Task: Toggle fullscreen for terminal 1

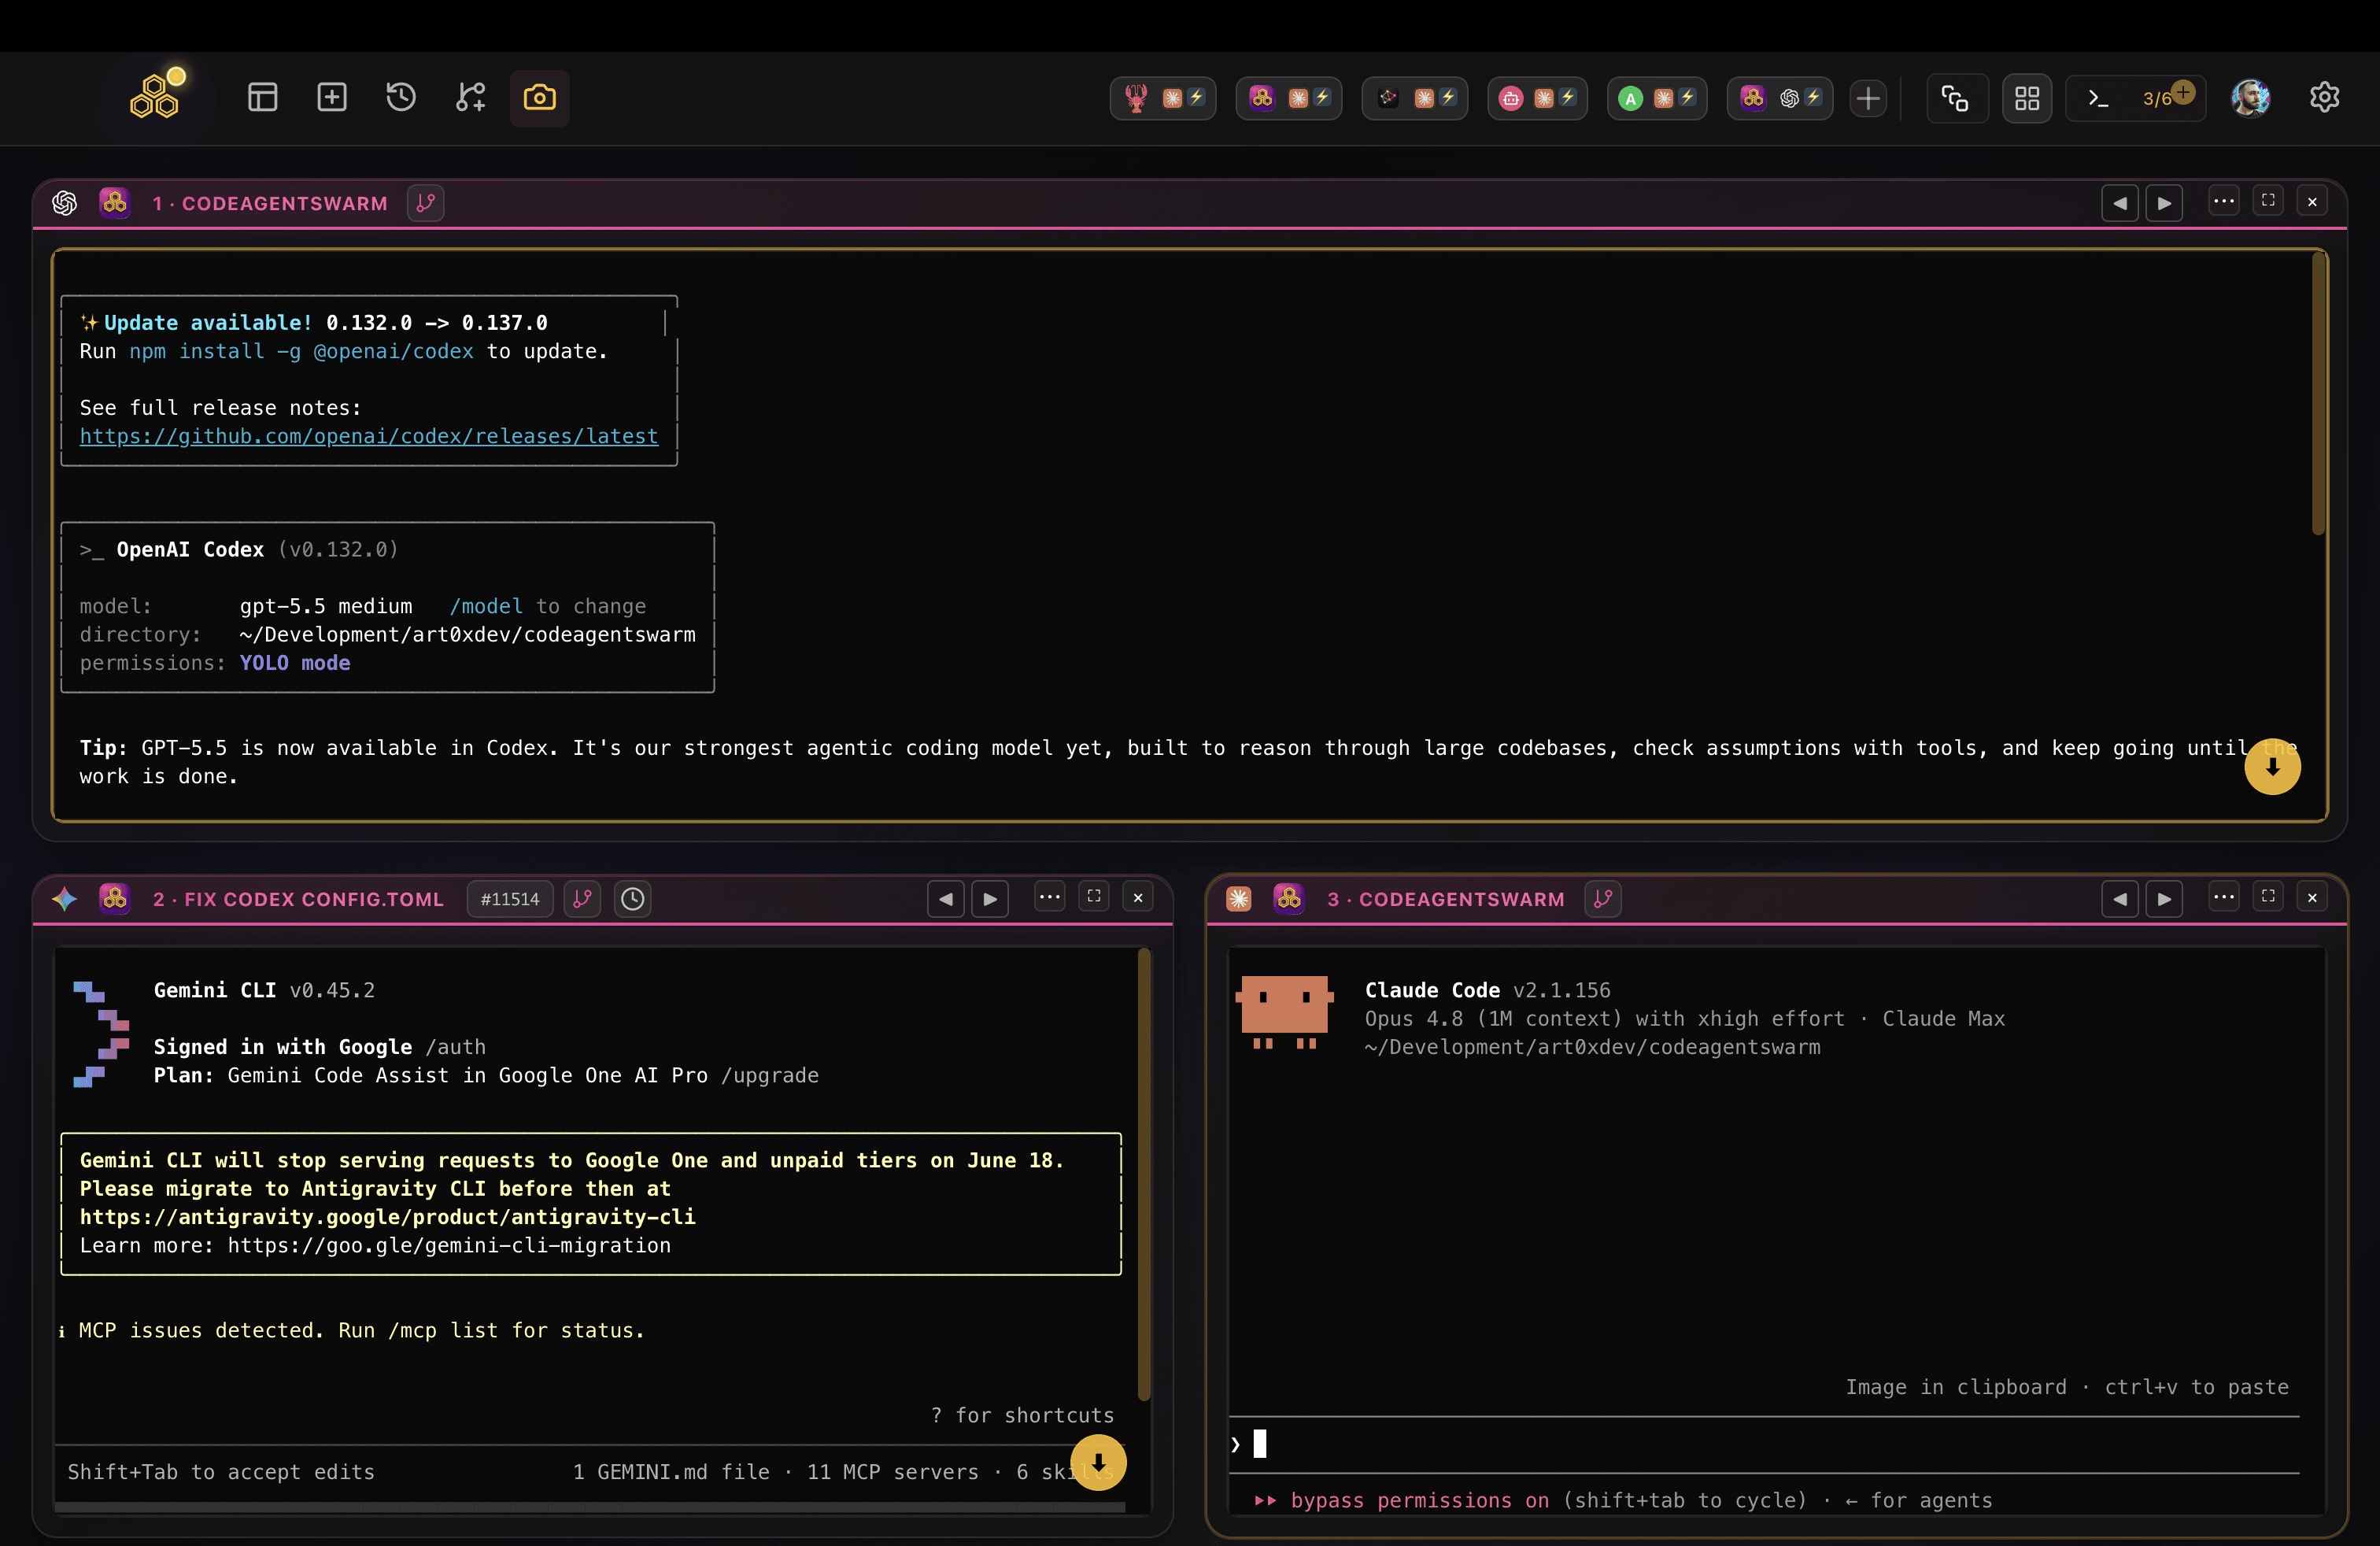Action: pos(2268,201)
